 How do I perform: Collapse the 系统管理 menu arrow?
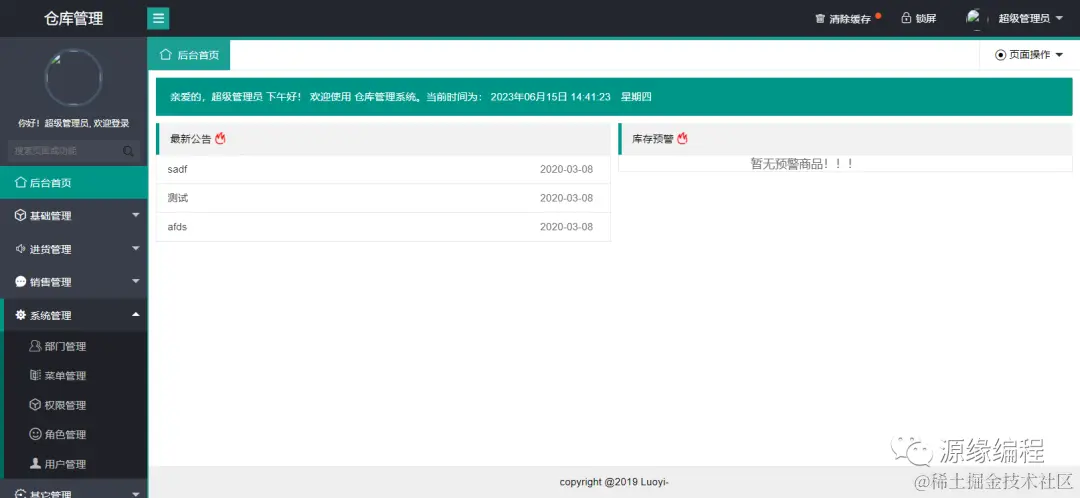tap(136, 315)
